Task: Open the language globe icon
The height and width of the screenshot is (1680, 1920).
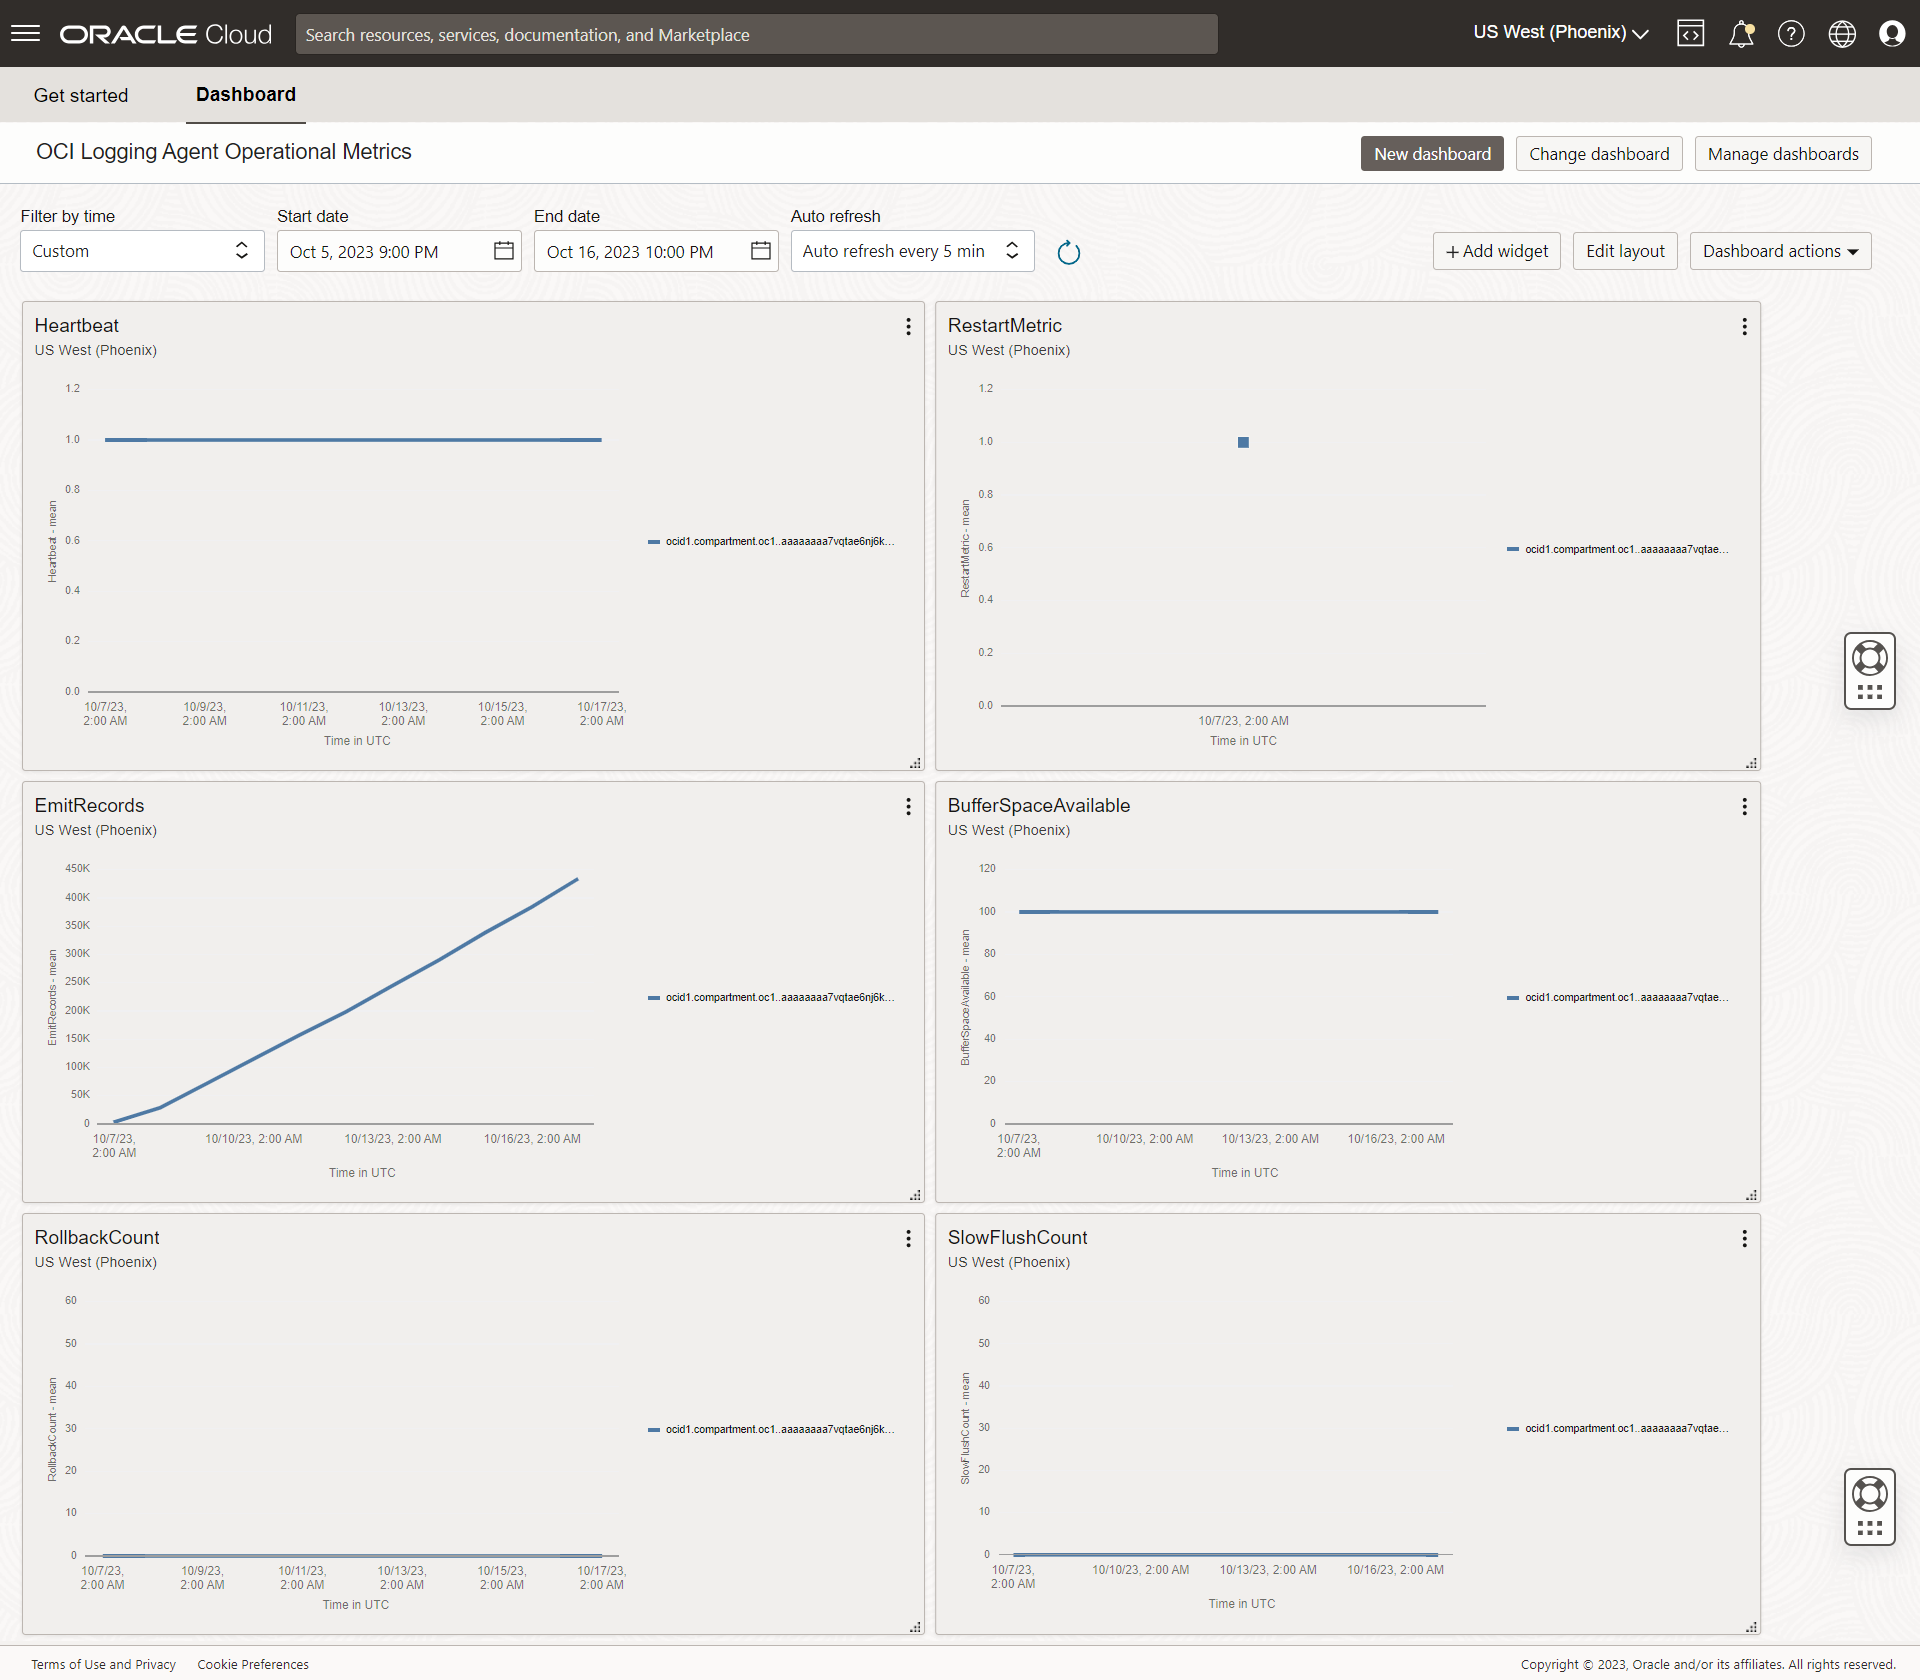Action: coord(1841,33)
